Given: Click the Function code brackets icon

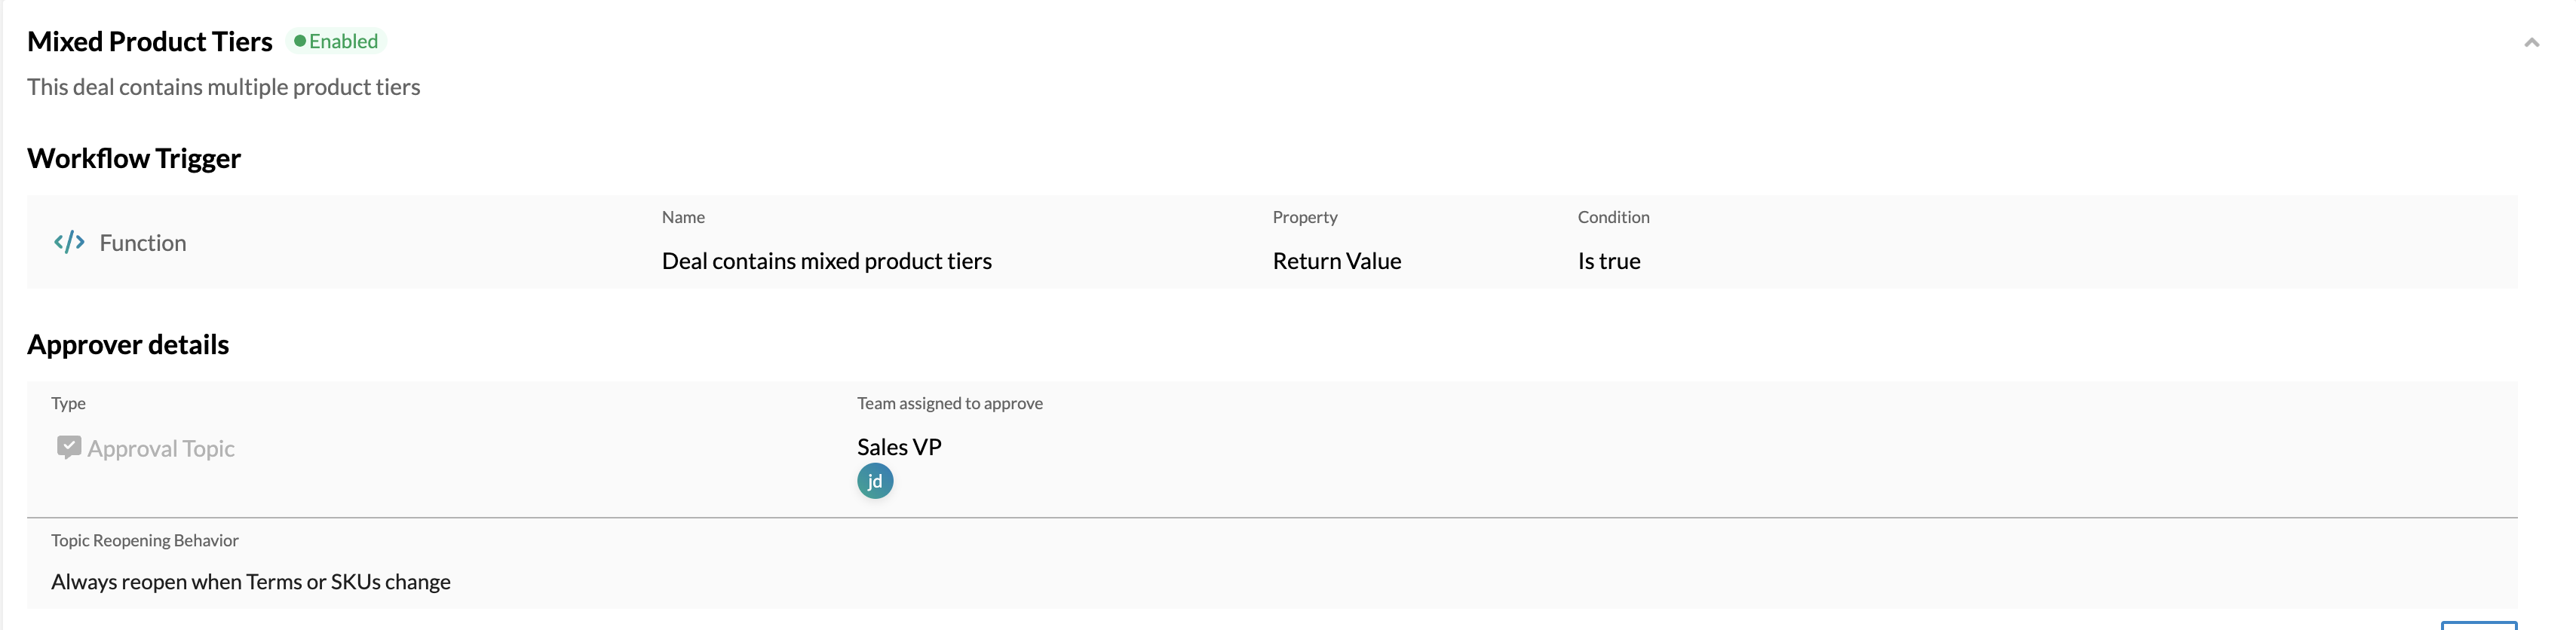Looking at the screenshot, I should [x=69, y=242].
